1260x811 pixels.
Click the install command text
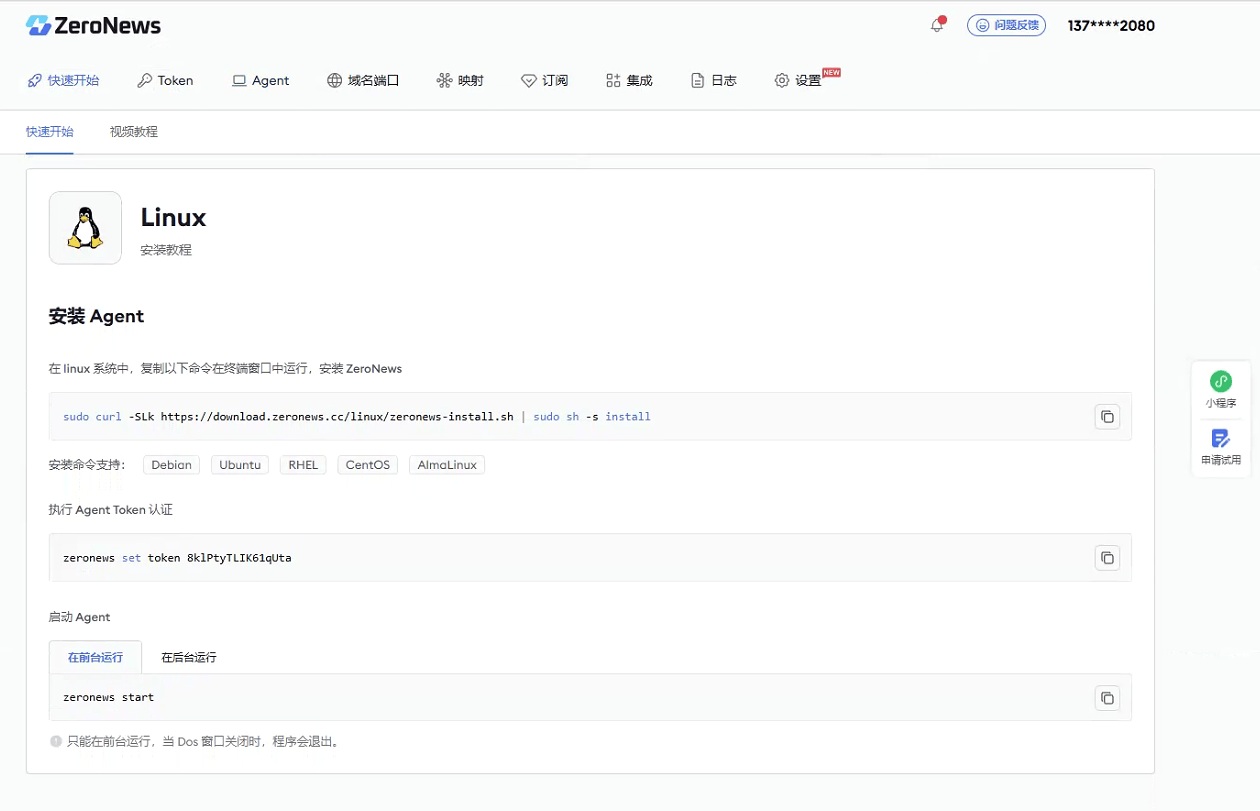pyautogui.click(x=357, y=417)
